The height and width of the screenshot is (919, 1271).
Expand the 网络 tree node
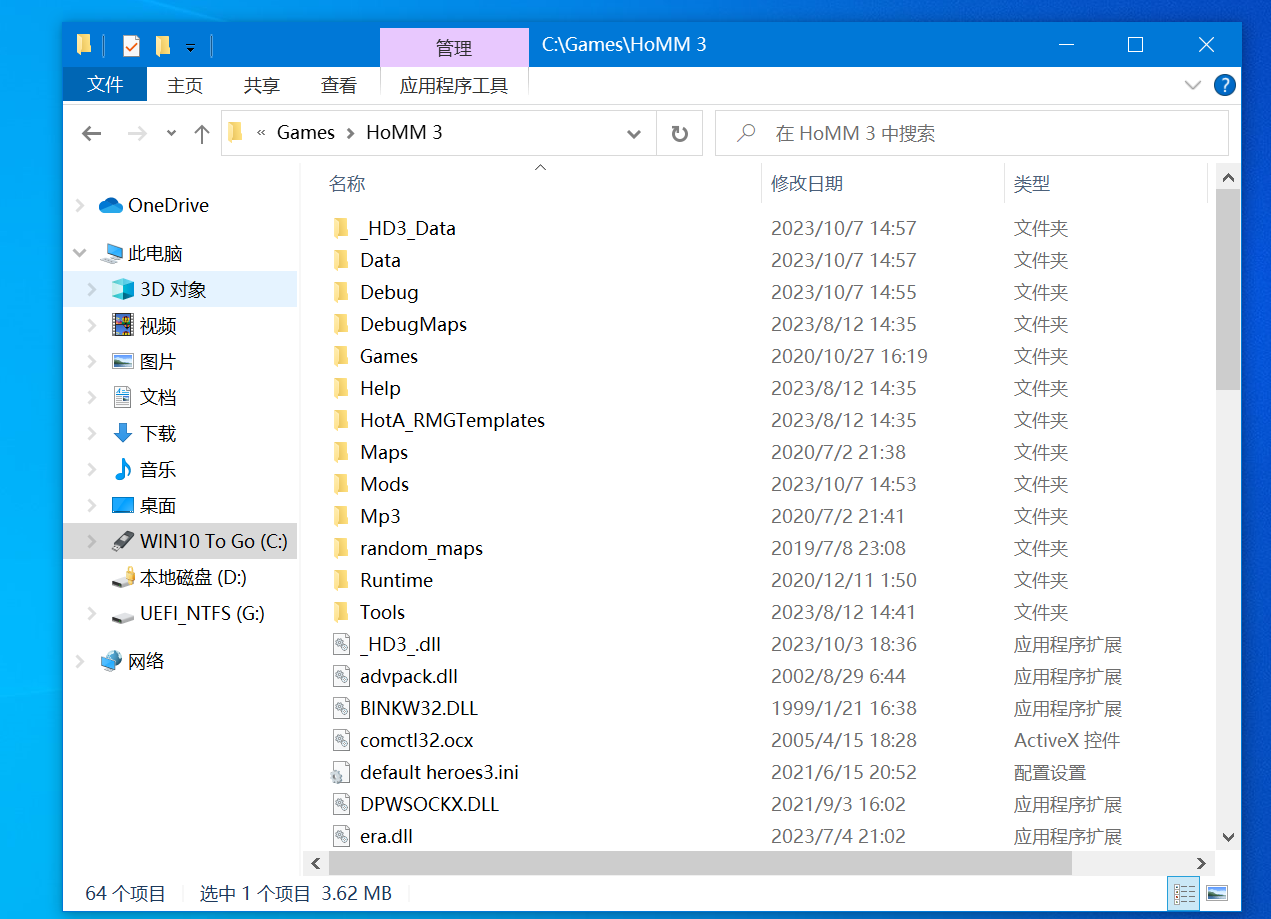coord(80,662)
